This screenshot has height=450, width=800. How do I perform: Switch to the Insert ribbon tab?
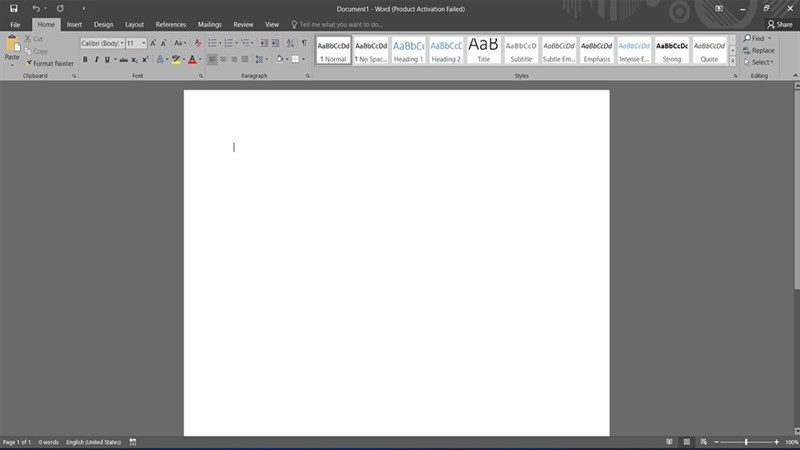74,24
